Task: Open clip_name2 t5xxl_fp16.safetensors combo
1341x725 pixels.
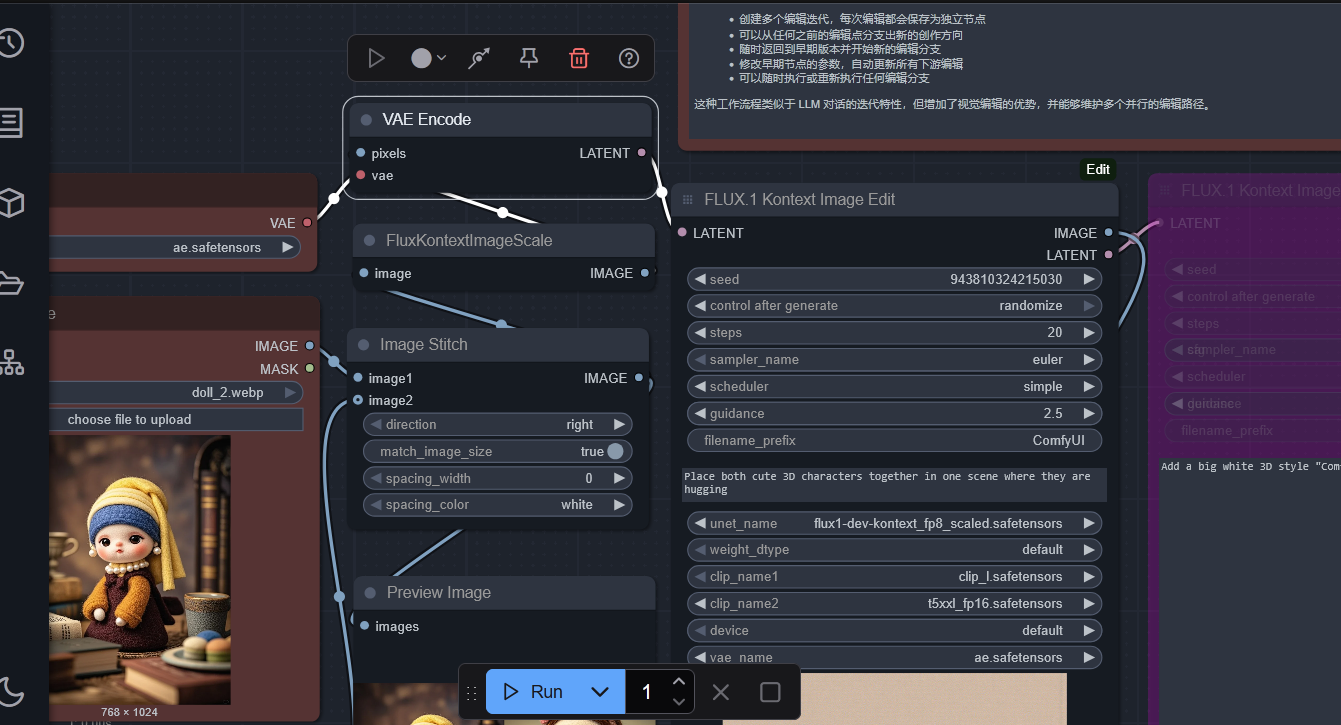Action: tap(894, 603)
